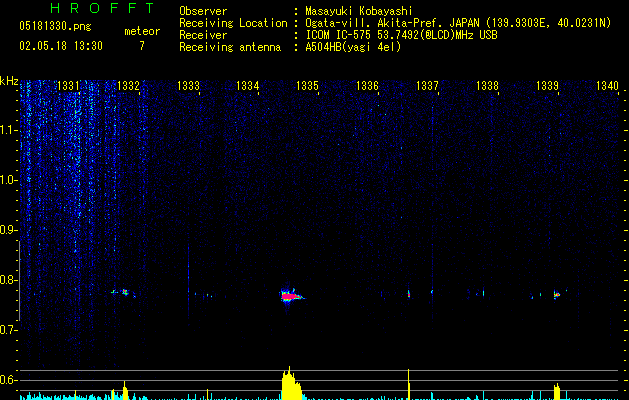The width and height of the screenshot is (629, 400).
Task: Click the observer name Masayuki Kobayashi
Action: click(359, 11)
